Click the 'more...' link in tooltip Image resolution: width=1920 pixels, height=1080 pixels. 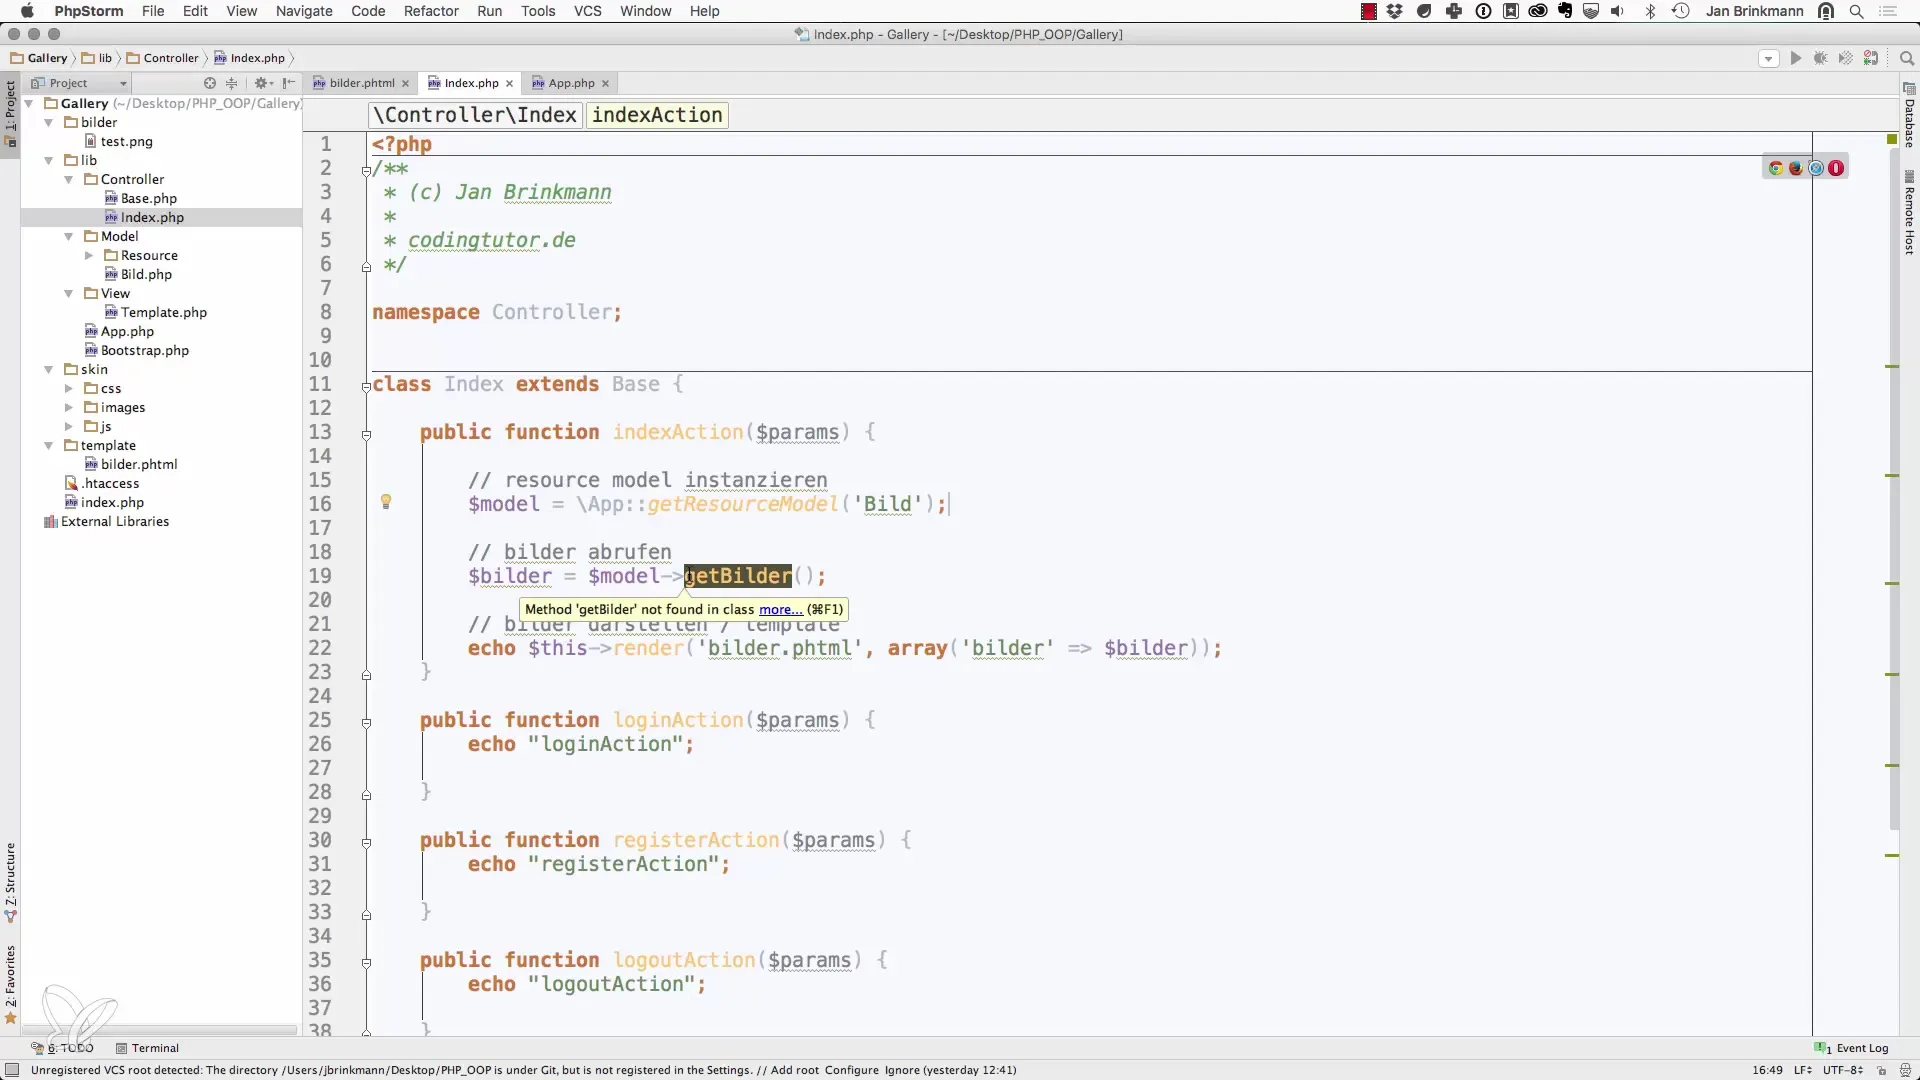[x=780, y=609]
